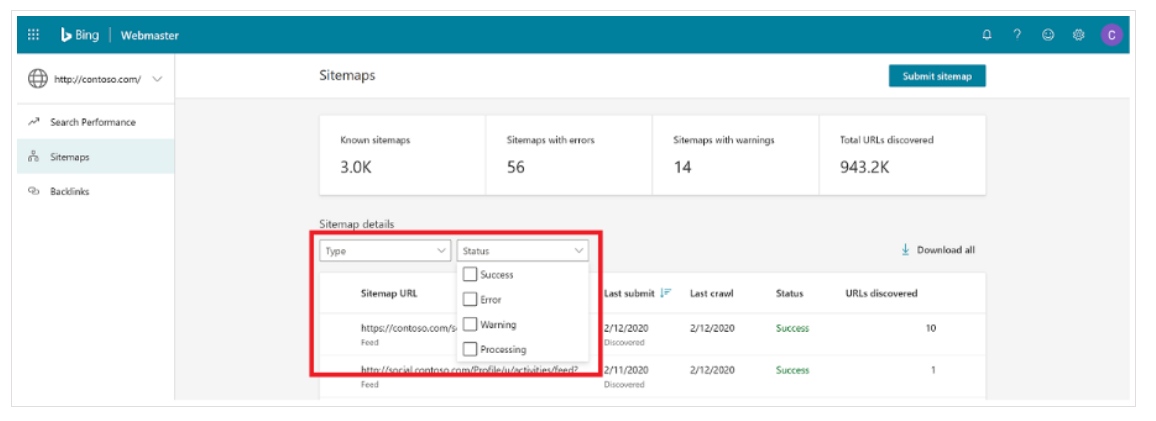The image size is (1156, 421).
Task: Sort by the Sitemap URL column header
Action: click(389, 293)
